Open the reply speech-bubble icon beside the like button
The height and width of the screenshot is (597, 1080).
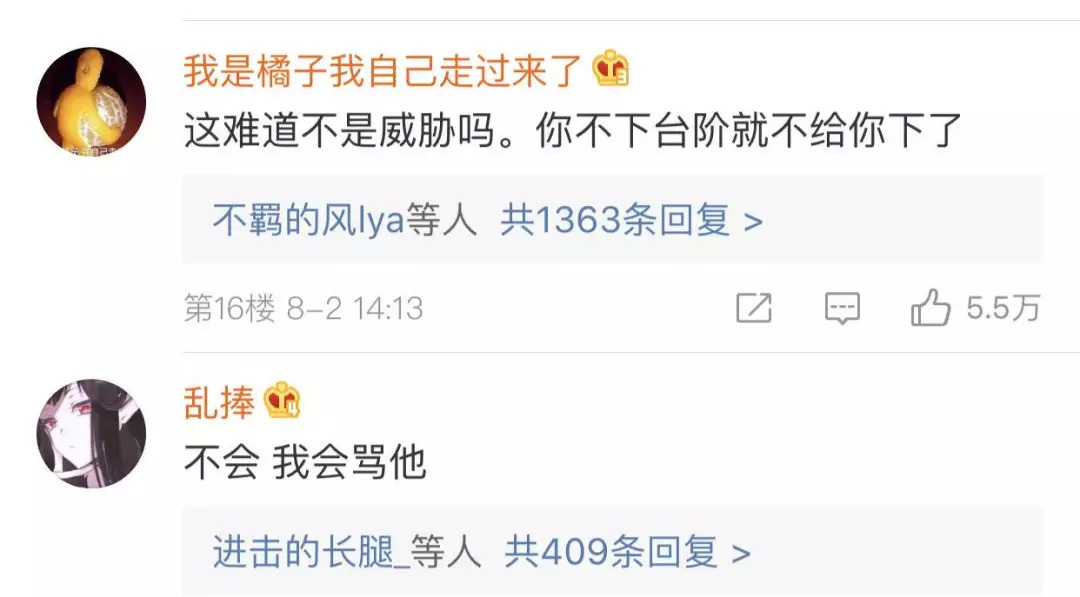(x=842, y=308)
